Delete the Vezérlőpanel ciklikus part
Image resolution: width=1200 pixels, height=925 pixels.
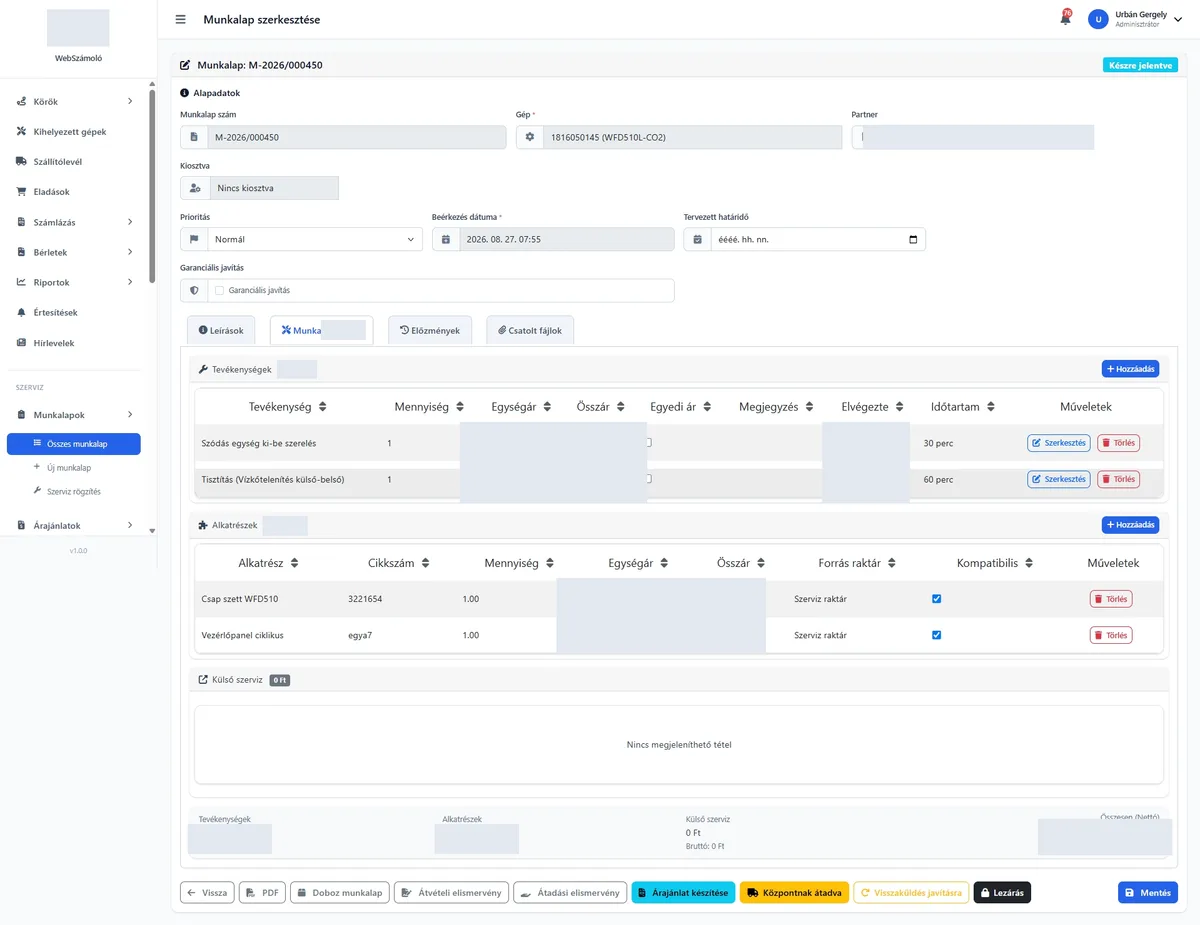[x=1111, y=635]
